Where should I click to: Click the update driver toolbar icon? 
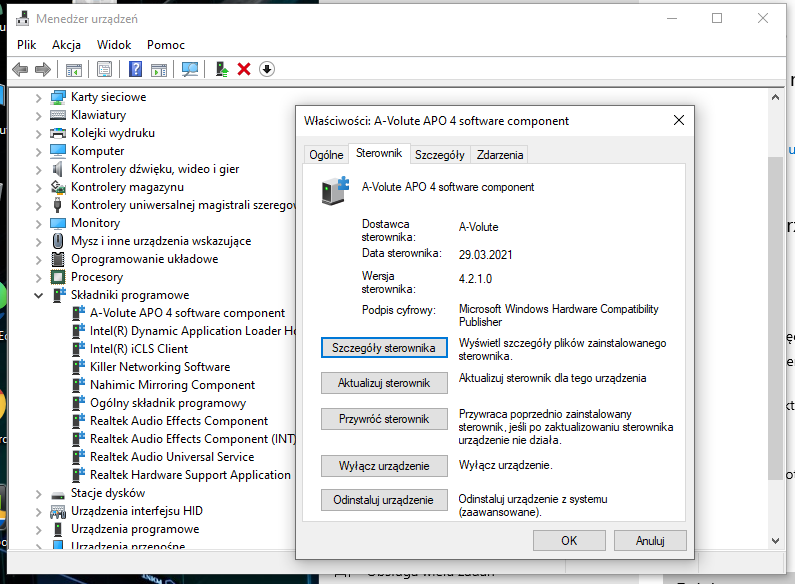[222, 69]
